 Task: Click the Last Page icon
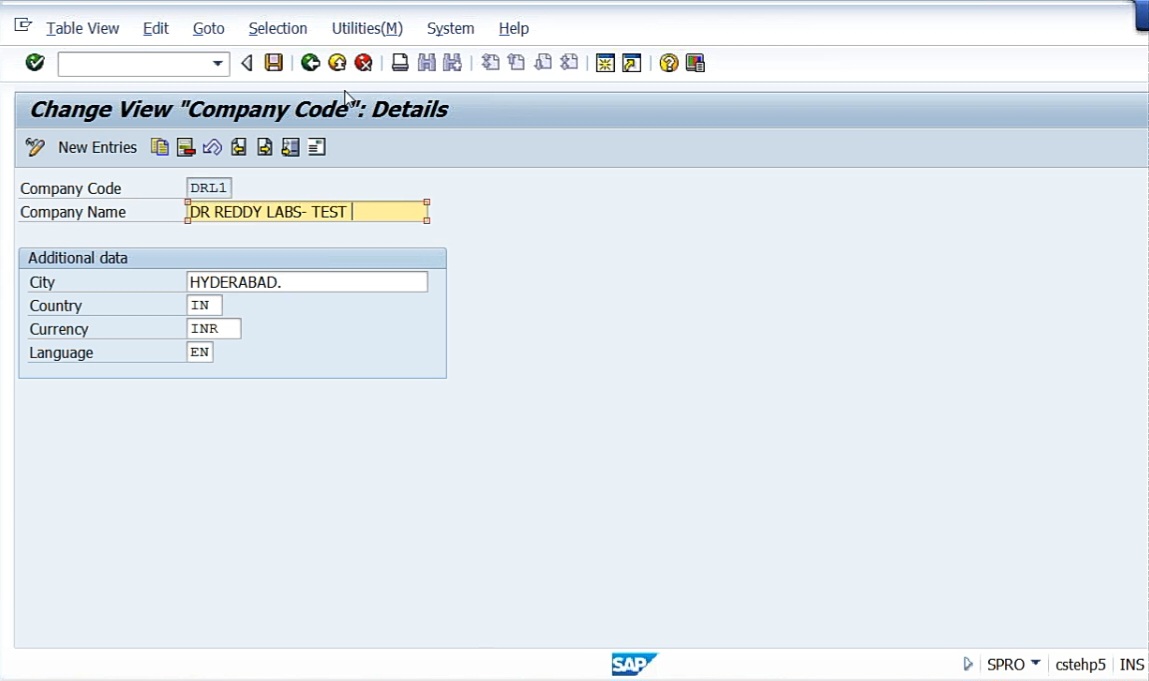tap(569, 63)
